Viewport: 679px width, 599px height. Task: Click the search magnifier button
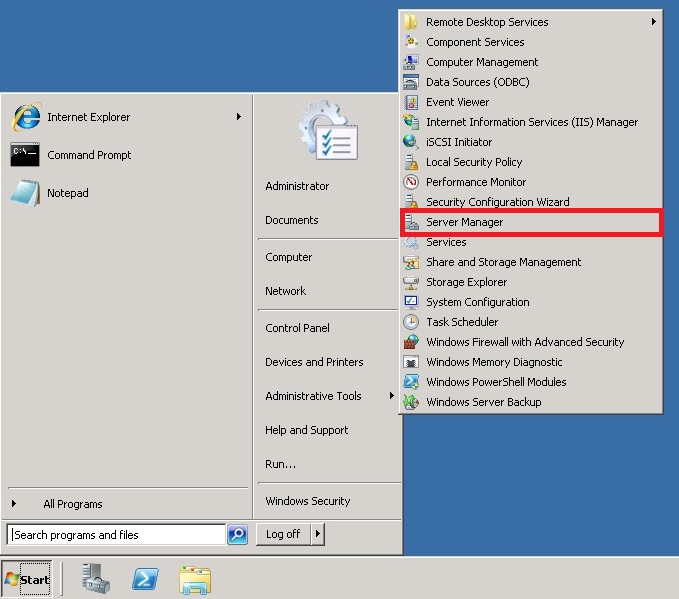pyautogui.click(x=237, y=534)
